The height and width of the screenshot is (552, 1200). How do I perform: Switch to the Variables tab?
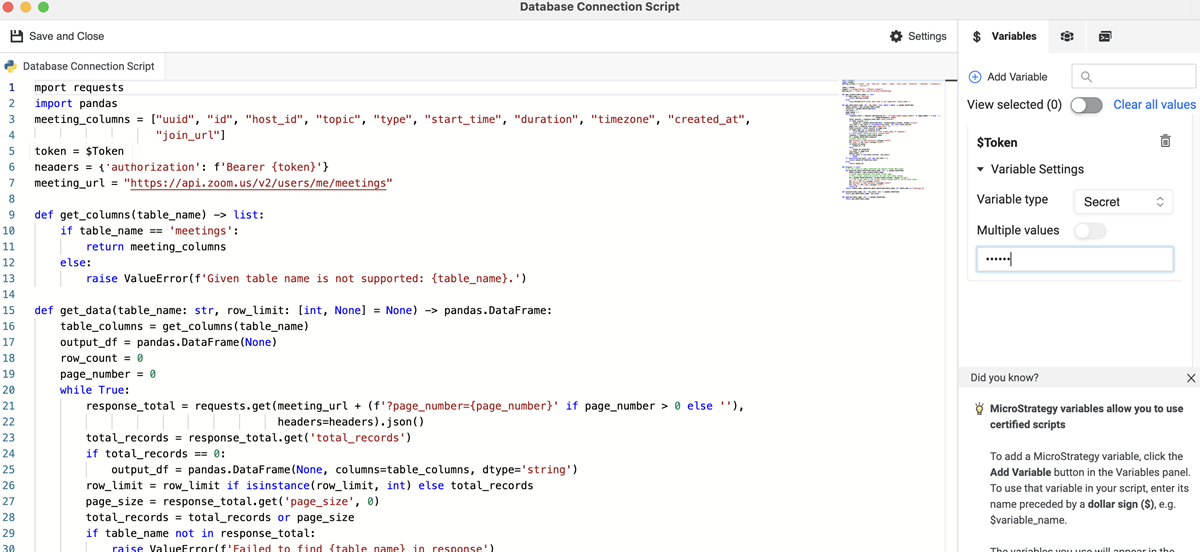[1004, 36]
